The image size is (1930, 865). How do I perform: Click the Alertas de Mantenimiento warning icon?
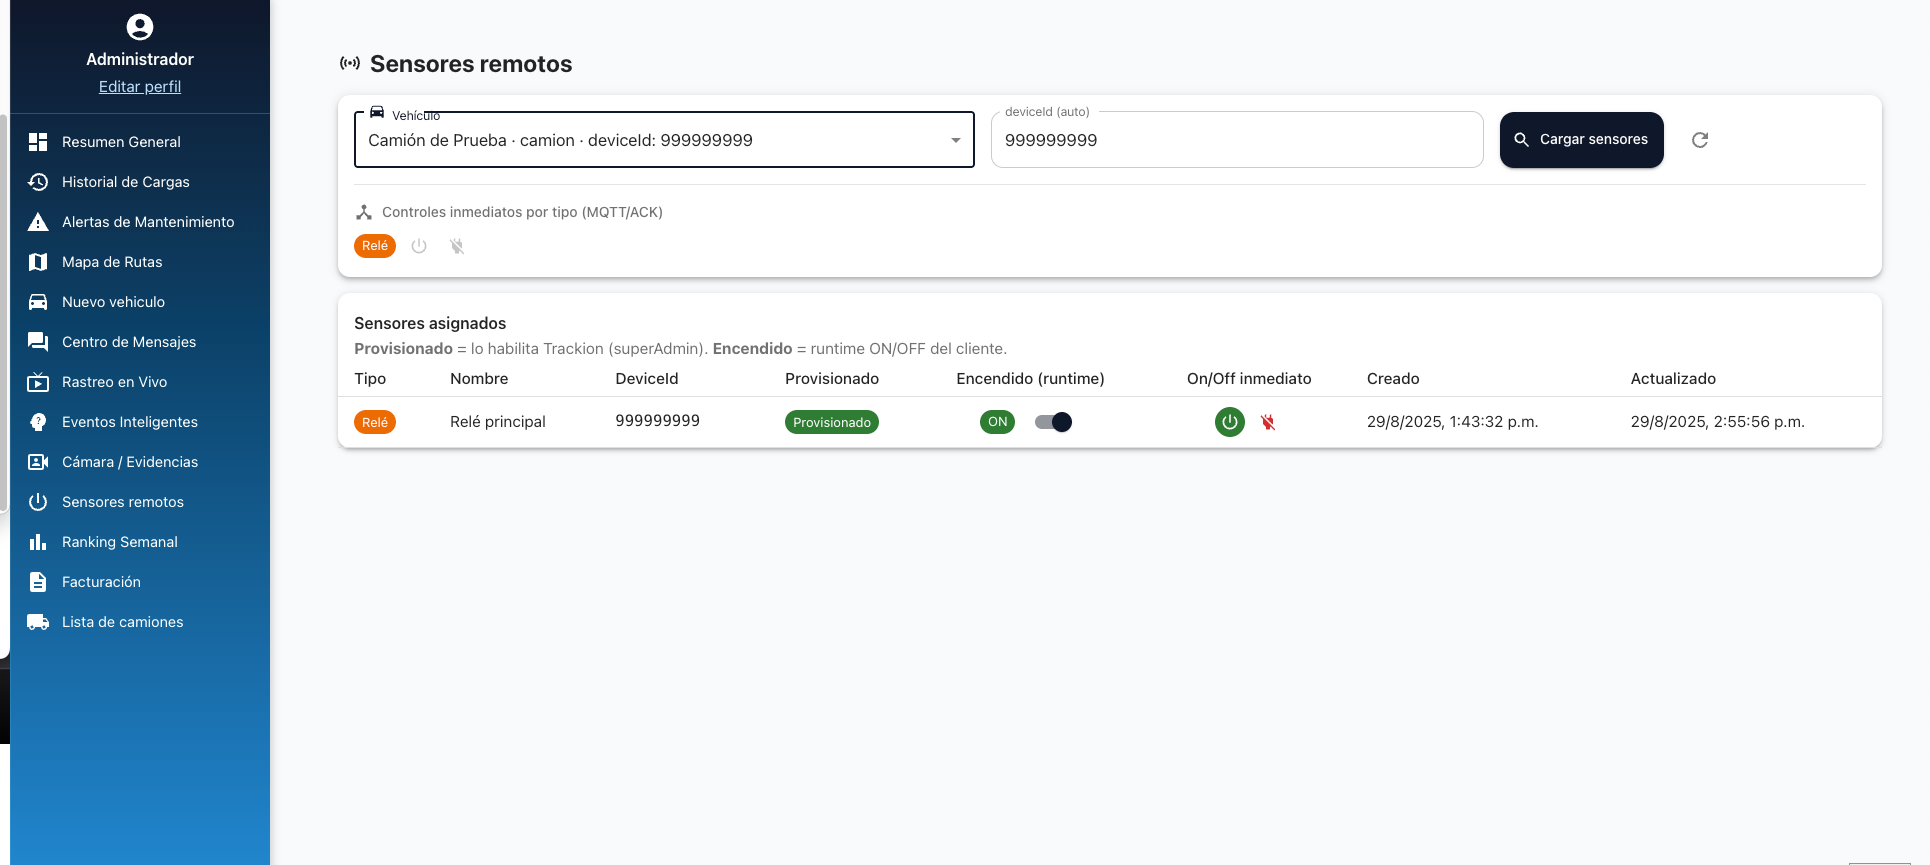click(x=38, y=222)
